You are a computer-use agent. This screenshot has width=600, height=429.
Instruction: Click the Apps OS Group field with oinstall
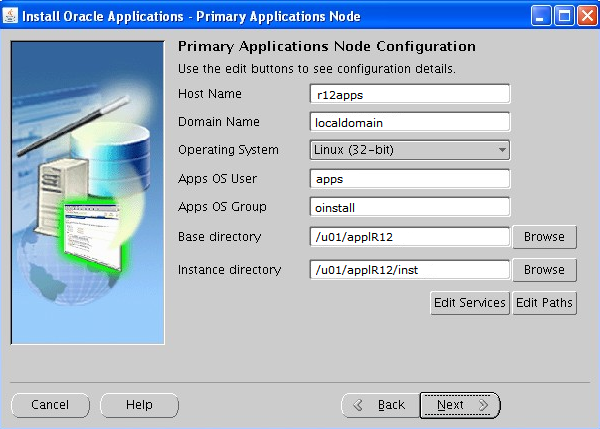coord(409,207)
